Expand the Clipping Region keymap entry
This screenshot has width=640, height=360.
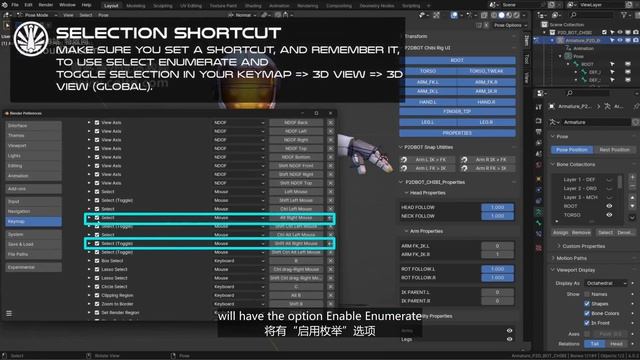coord(89,295)
